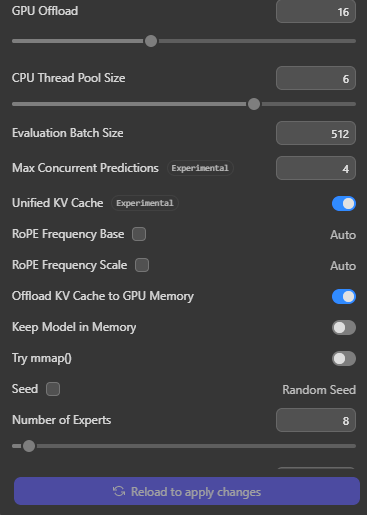This screenshot has width=367, height=515.
Task: Click the CPU Thread Pool Size slider handle
Action: click(254, 104)
